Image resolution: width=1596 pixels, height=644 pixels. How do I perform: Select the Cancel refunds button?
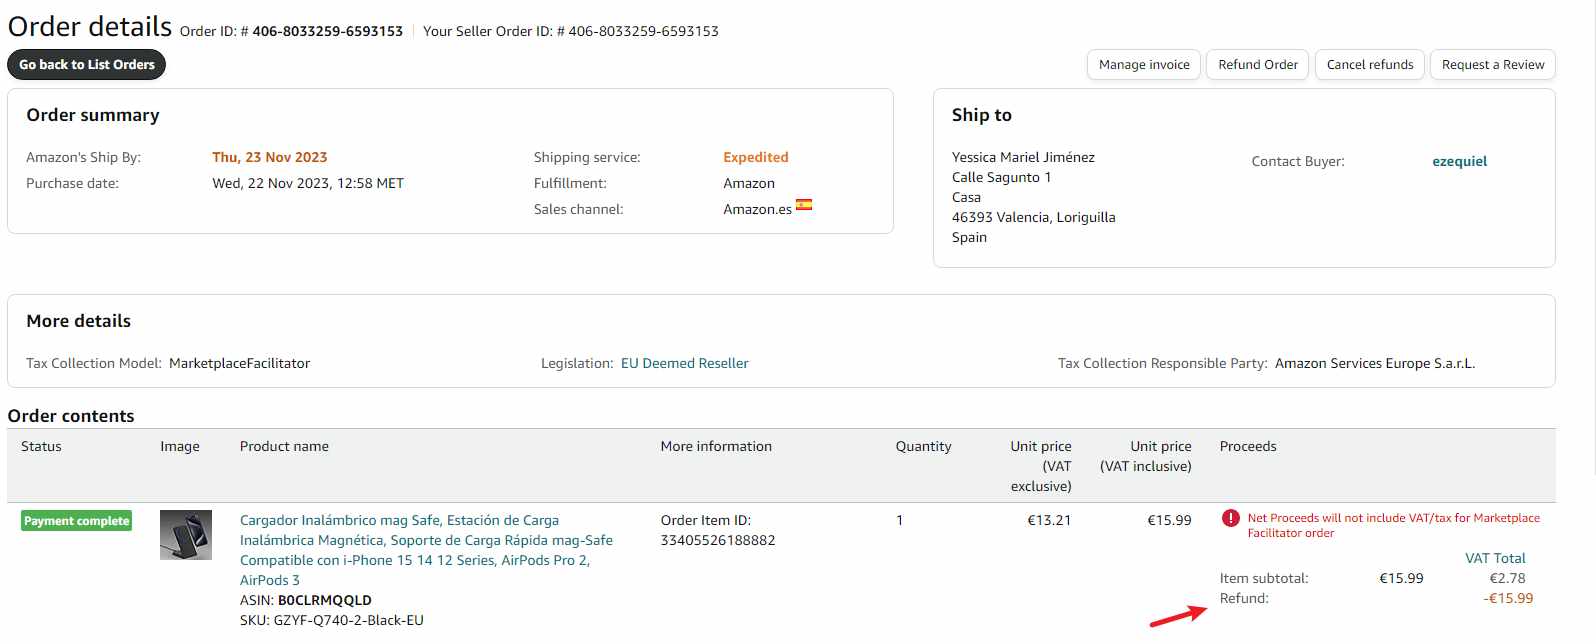pos(1370,65)
